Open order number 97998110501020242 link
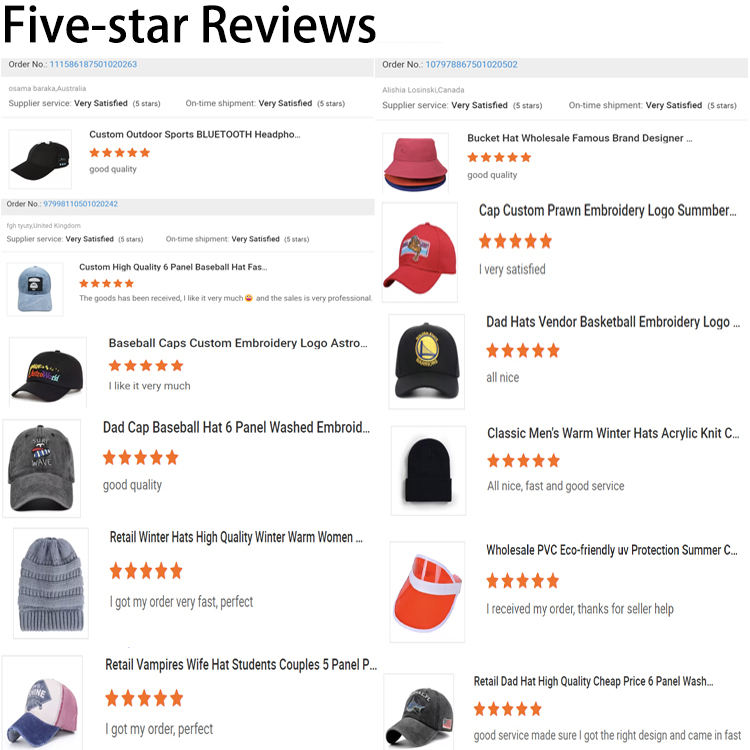This screenshot has height=750, width=750. click(80, 204)
